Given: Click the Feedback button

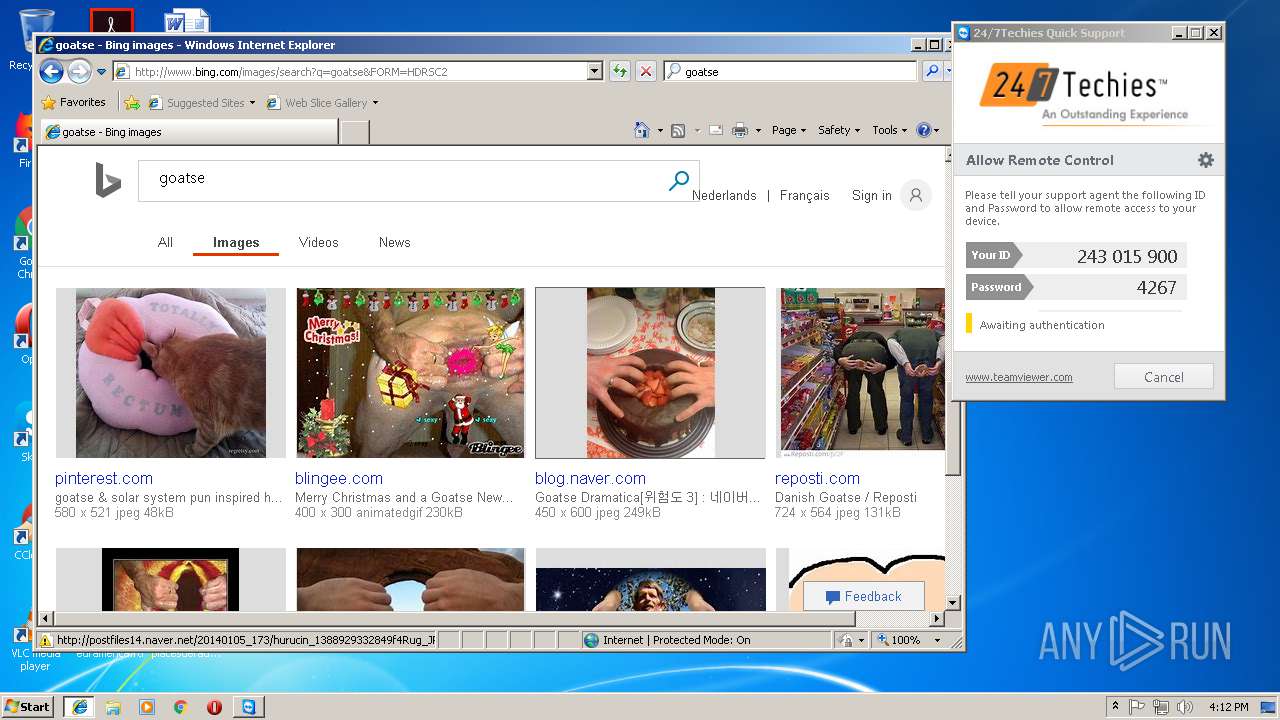Looking at the screenshot, I should click(x=863, y=596).
